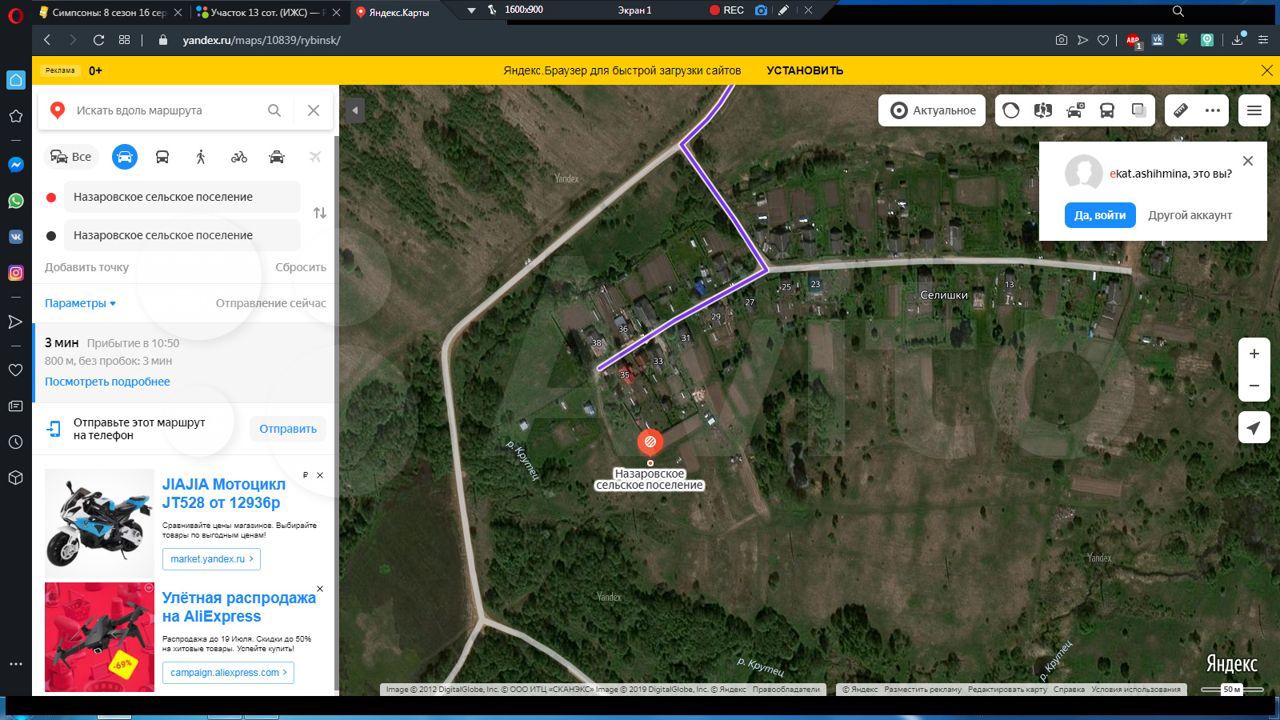Edit the second route point field

click(182, 235)
